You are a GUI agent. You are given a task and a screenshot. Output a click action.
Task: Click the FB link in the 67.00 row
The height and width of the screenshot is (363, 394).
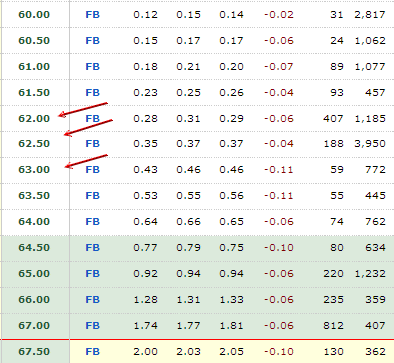tap(92, 326)
